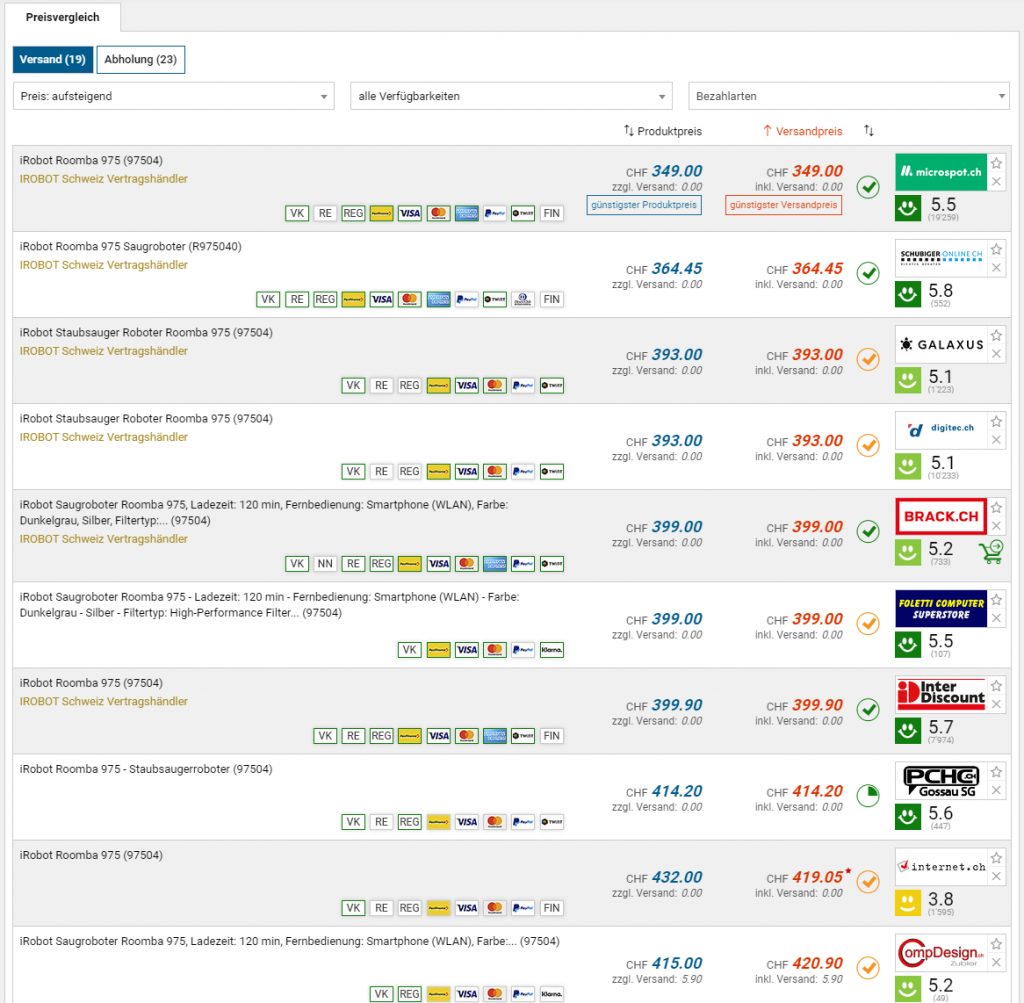The height and width of the screenshot is (1003, 1024).
Task: Open the CHF 364.45 product price offer
Action: (x=677, y=268)
